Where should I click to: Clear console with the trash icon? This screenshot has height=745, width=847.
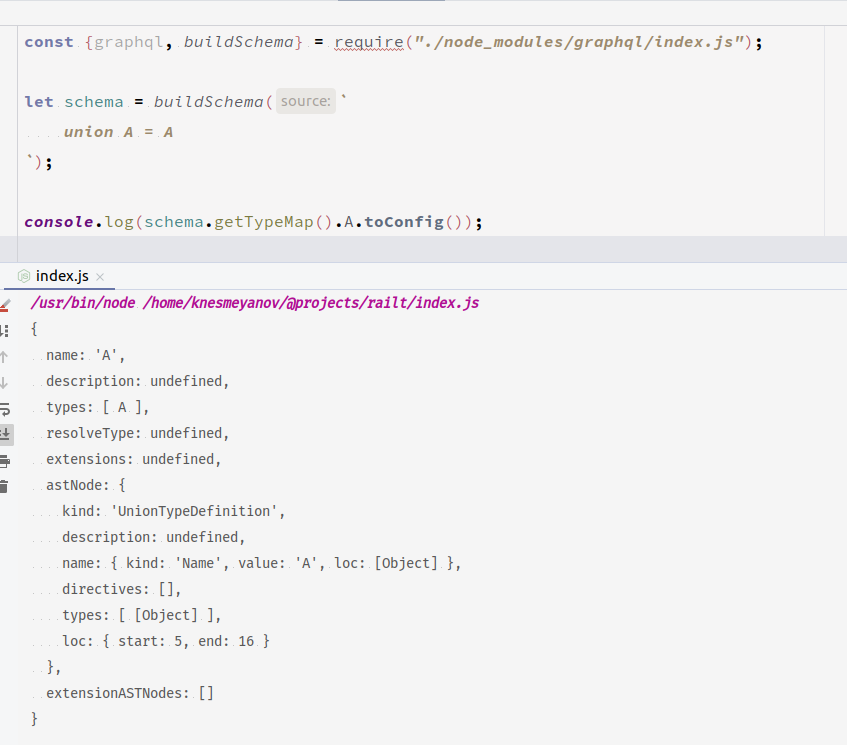(x=4, y=486)
